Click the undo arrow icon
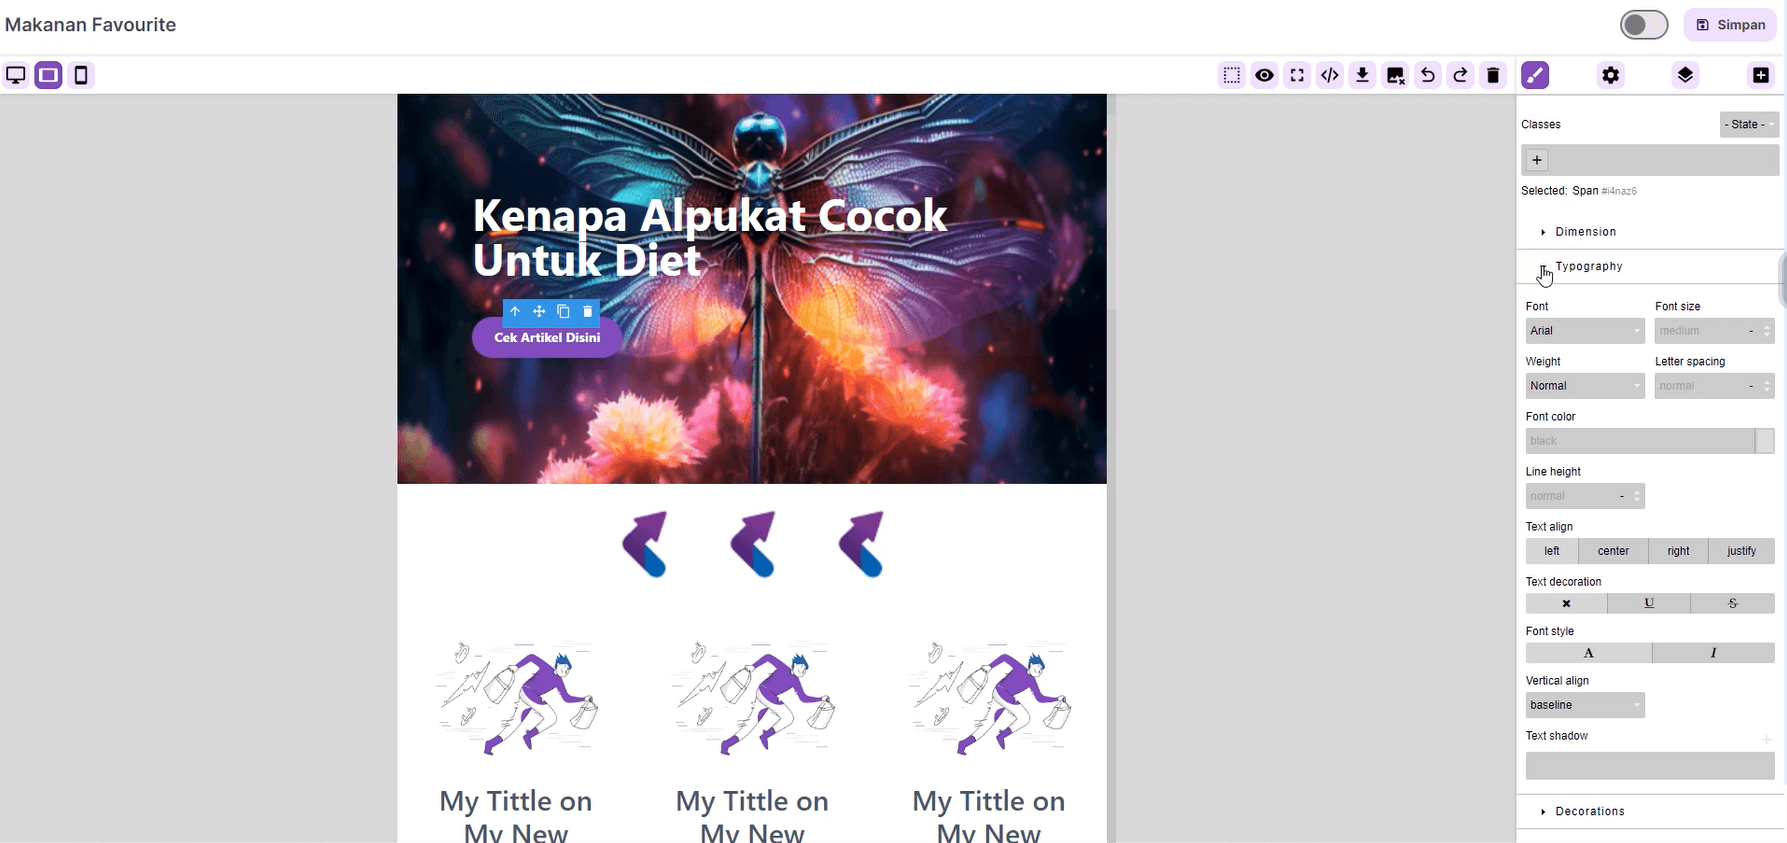Image resolution: width=1787 pixels, height=843 pixels. pyautogui.click(x=1428, y=75)
